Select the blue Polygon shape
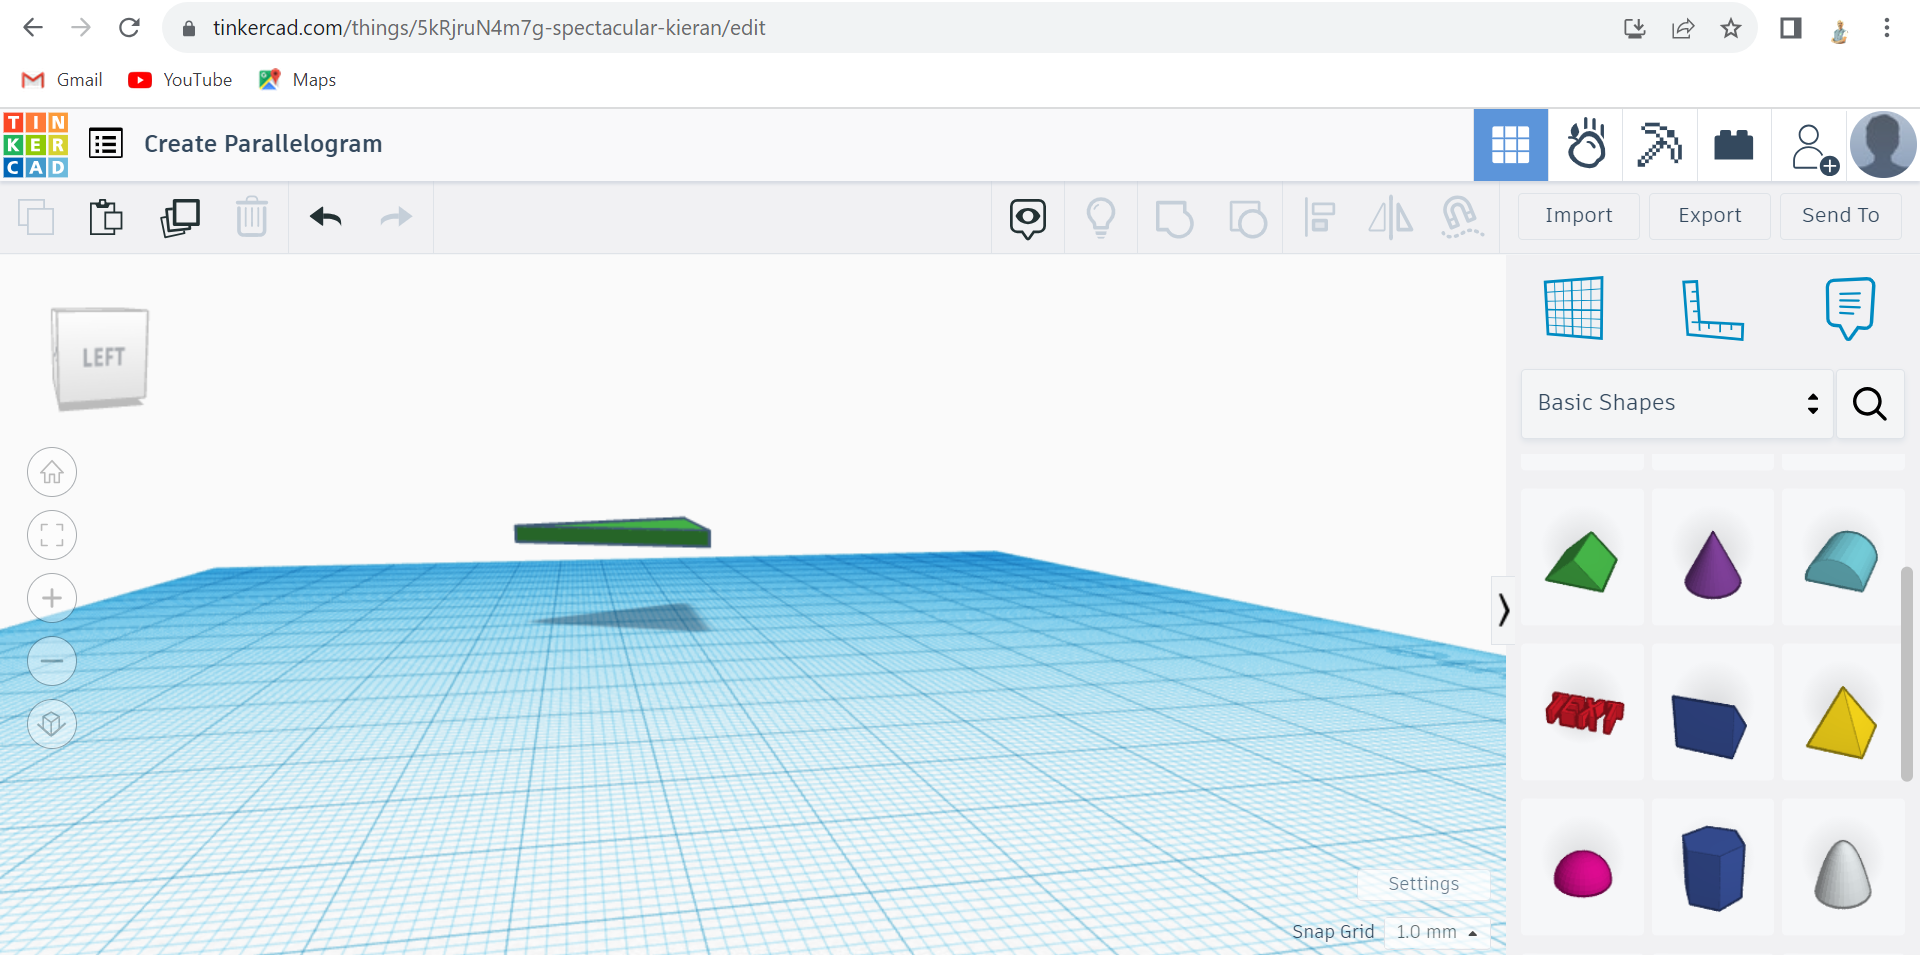Viewport: 1920px width, 955px height. [1713, 868]
